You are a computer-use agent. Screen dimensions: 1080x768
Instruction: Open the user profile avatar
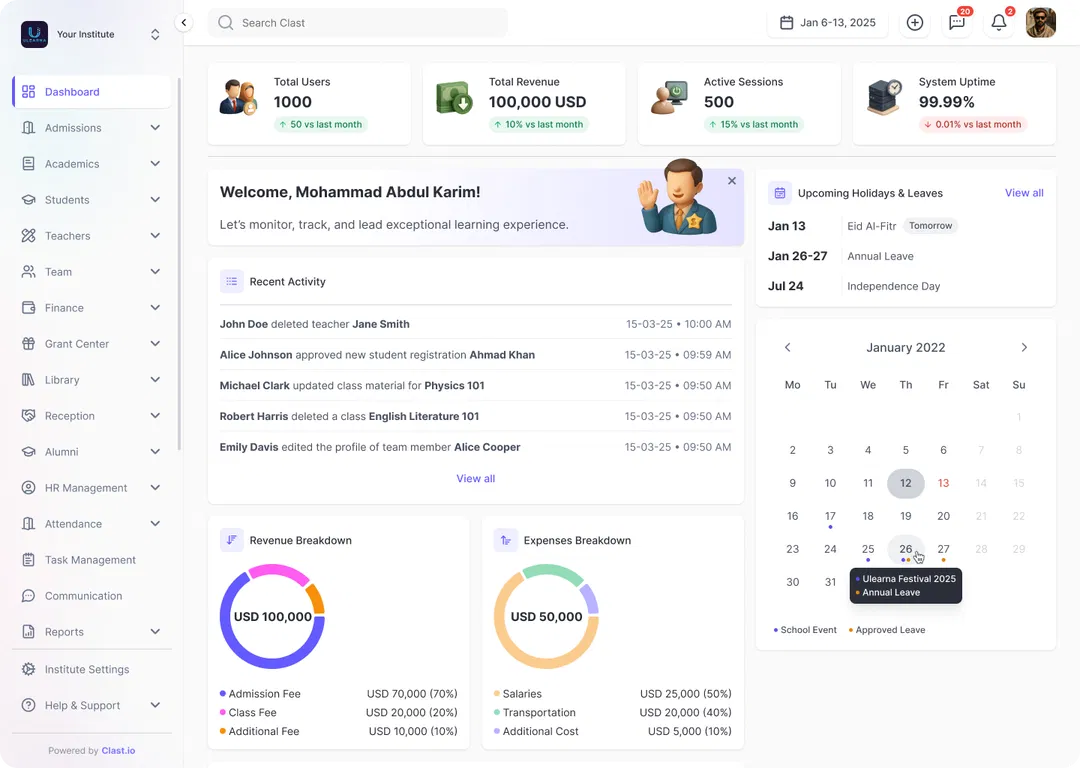tap(1041, 23)
